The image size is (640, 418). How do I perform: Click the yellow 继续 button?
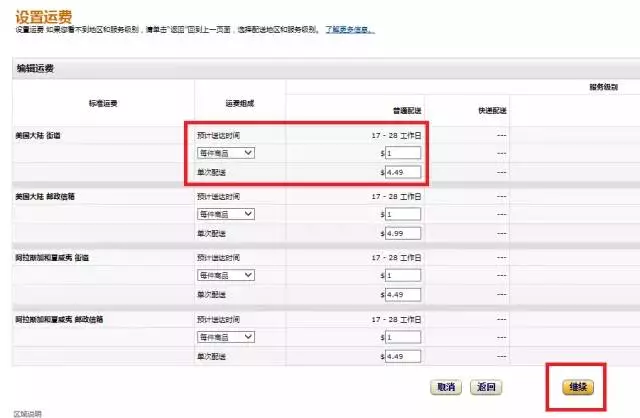(578, 387)
